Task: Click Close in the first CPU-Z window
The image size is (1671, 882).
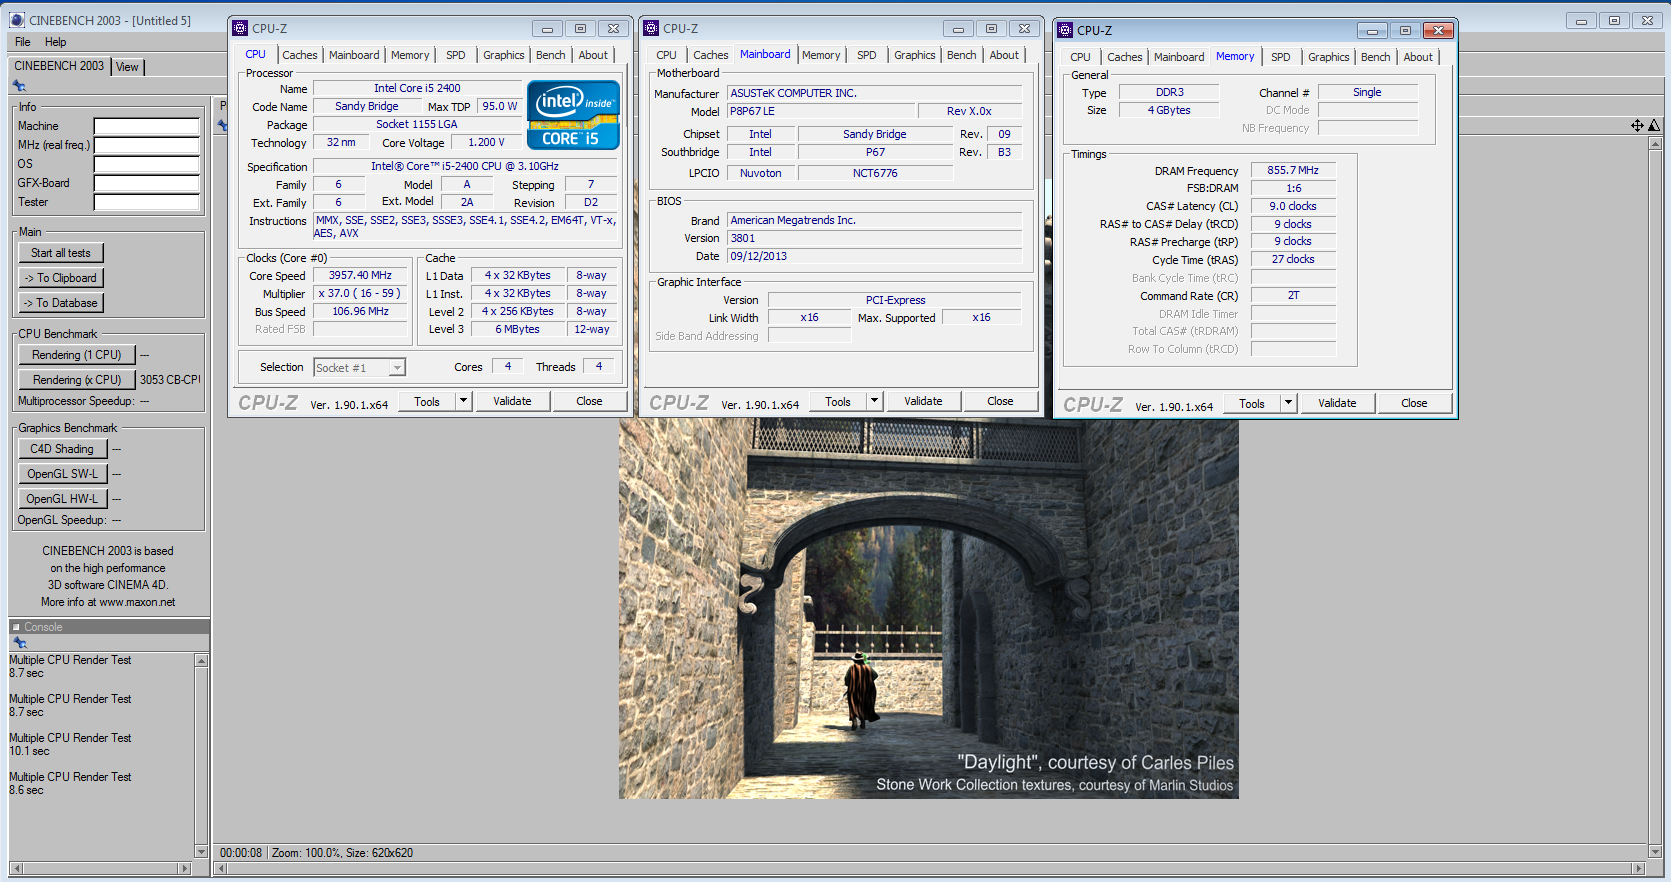Action: (x=589, y=401)
